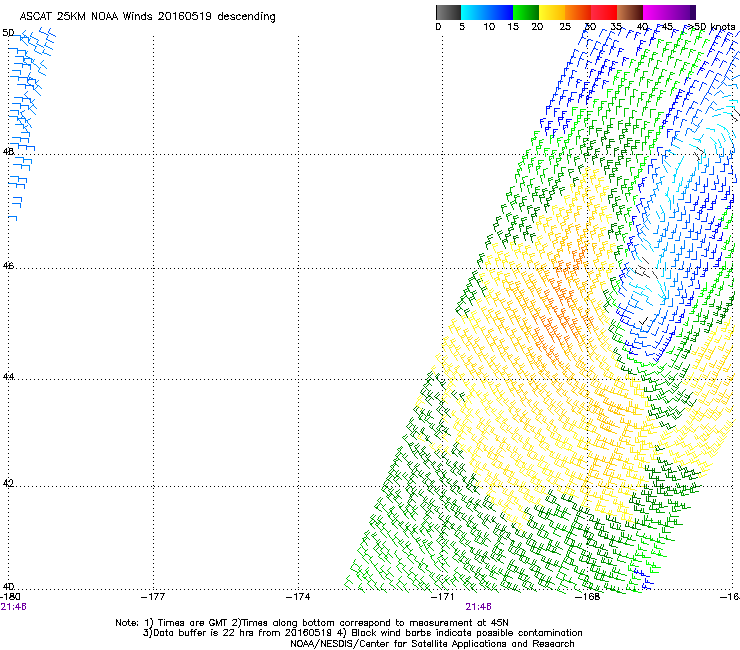Click the '25' label under the color scale
The width and height of the screenshot is (740, 650).
565,27
